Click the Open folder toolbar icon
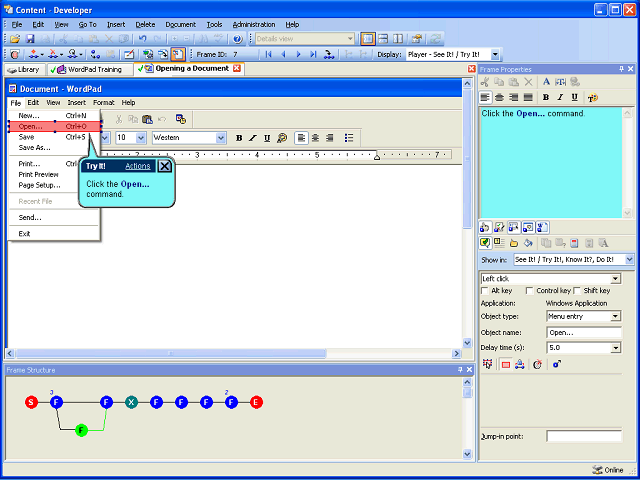 pyautogui.click(x=15, y=39)
